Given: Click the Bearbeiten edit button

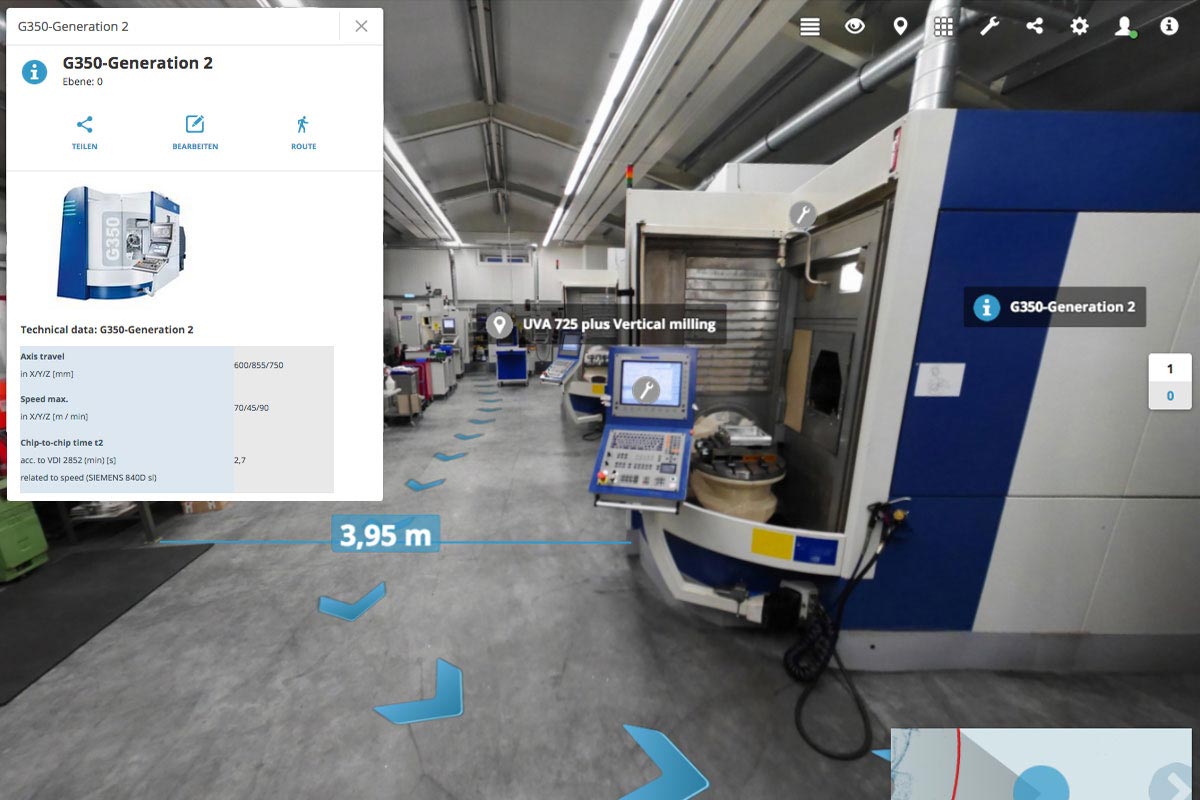Looking at the screenshot, I should 195,132.
